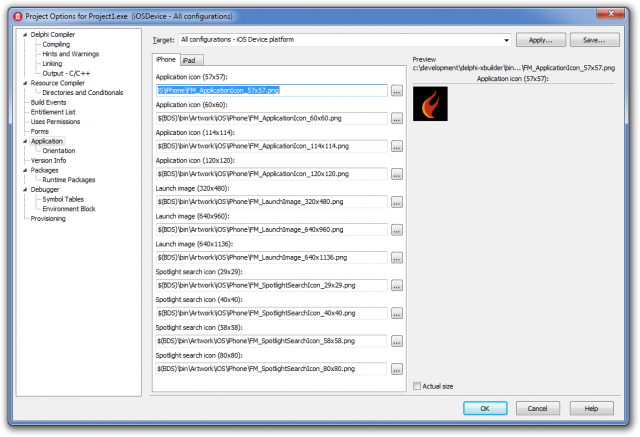
Task: Open Help for project options
Action: pyautogui.click(x=591, y=408)
